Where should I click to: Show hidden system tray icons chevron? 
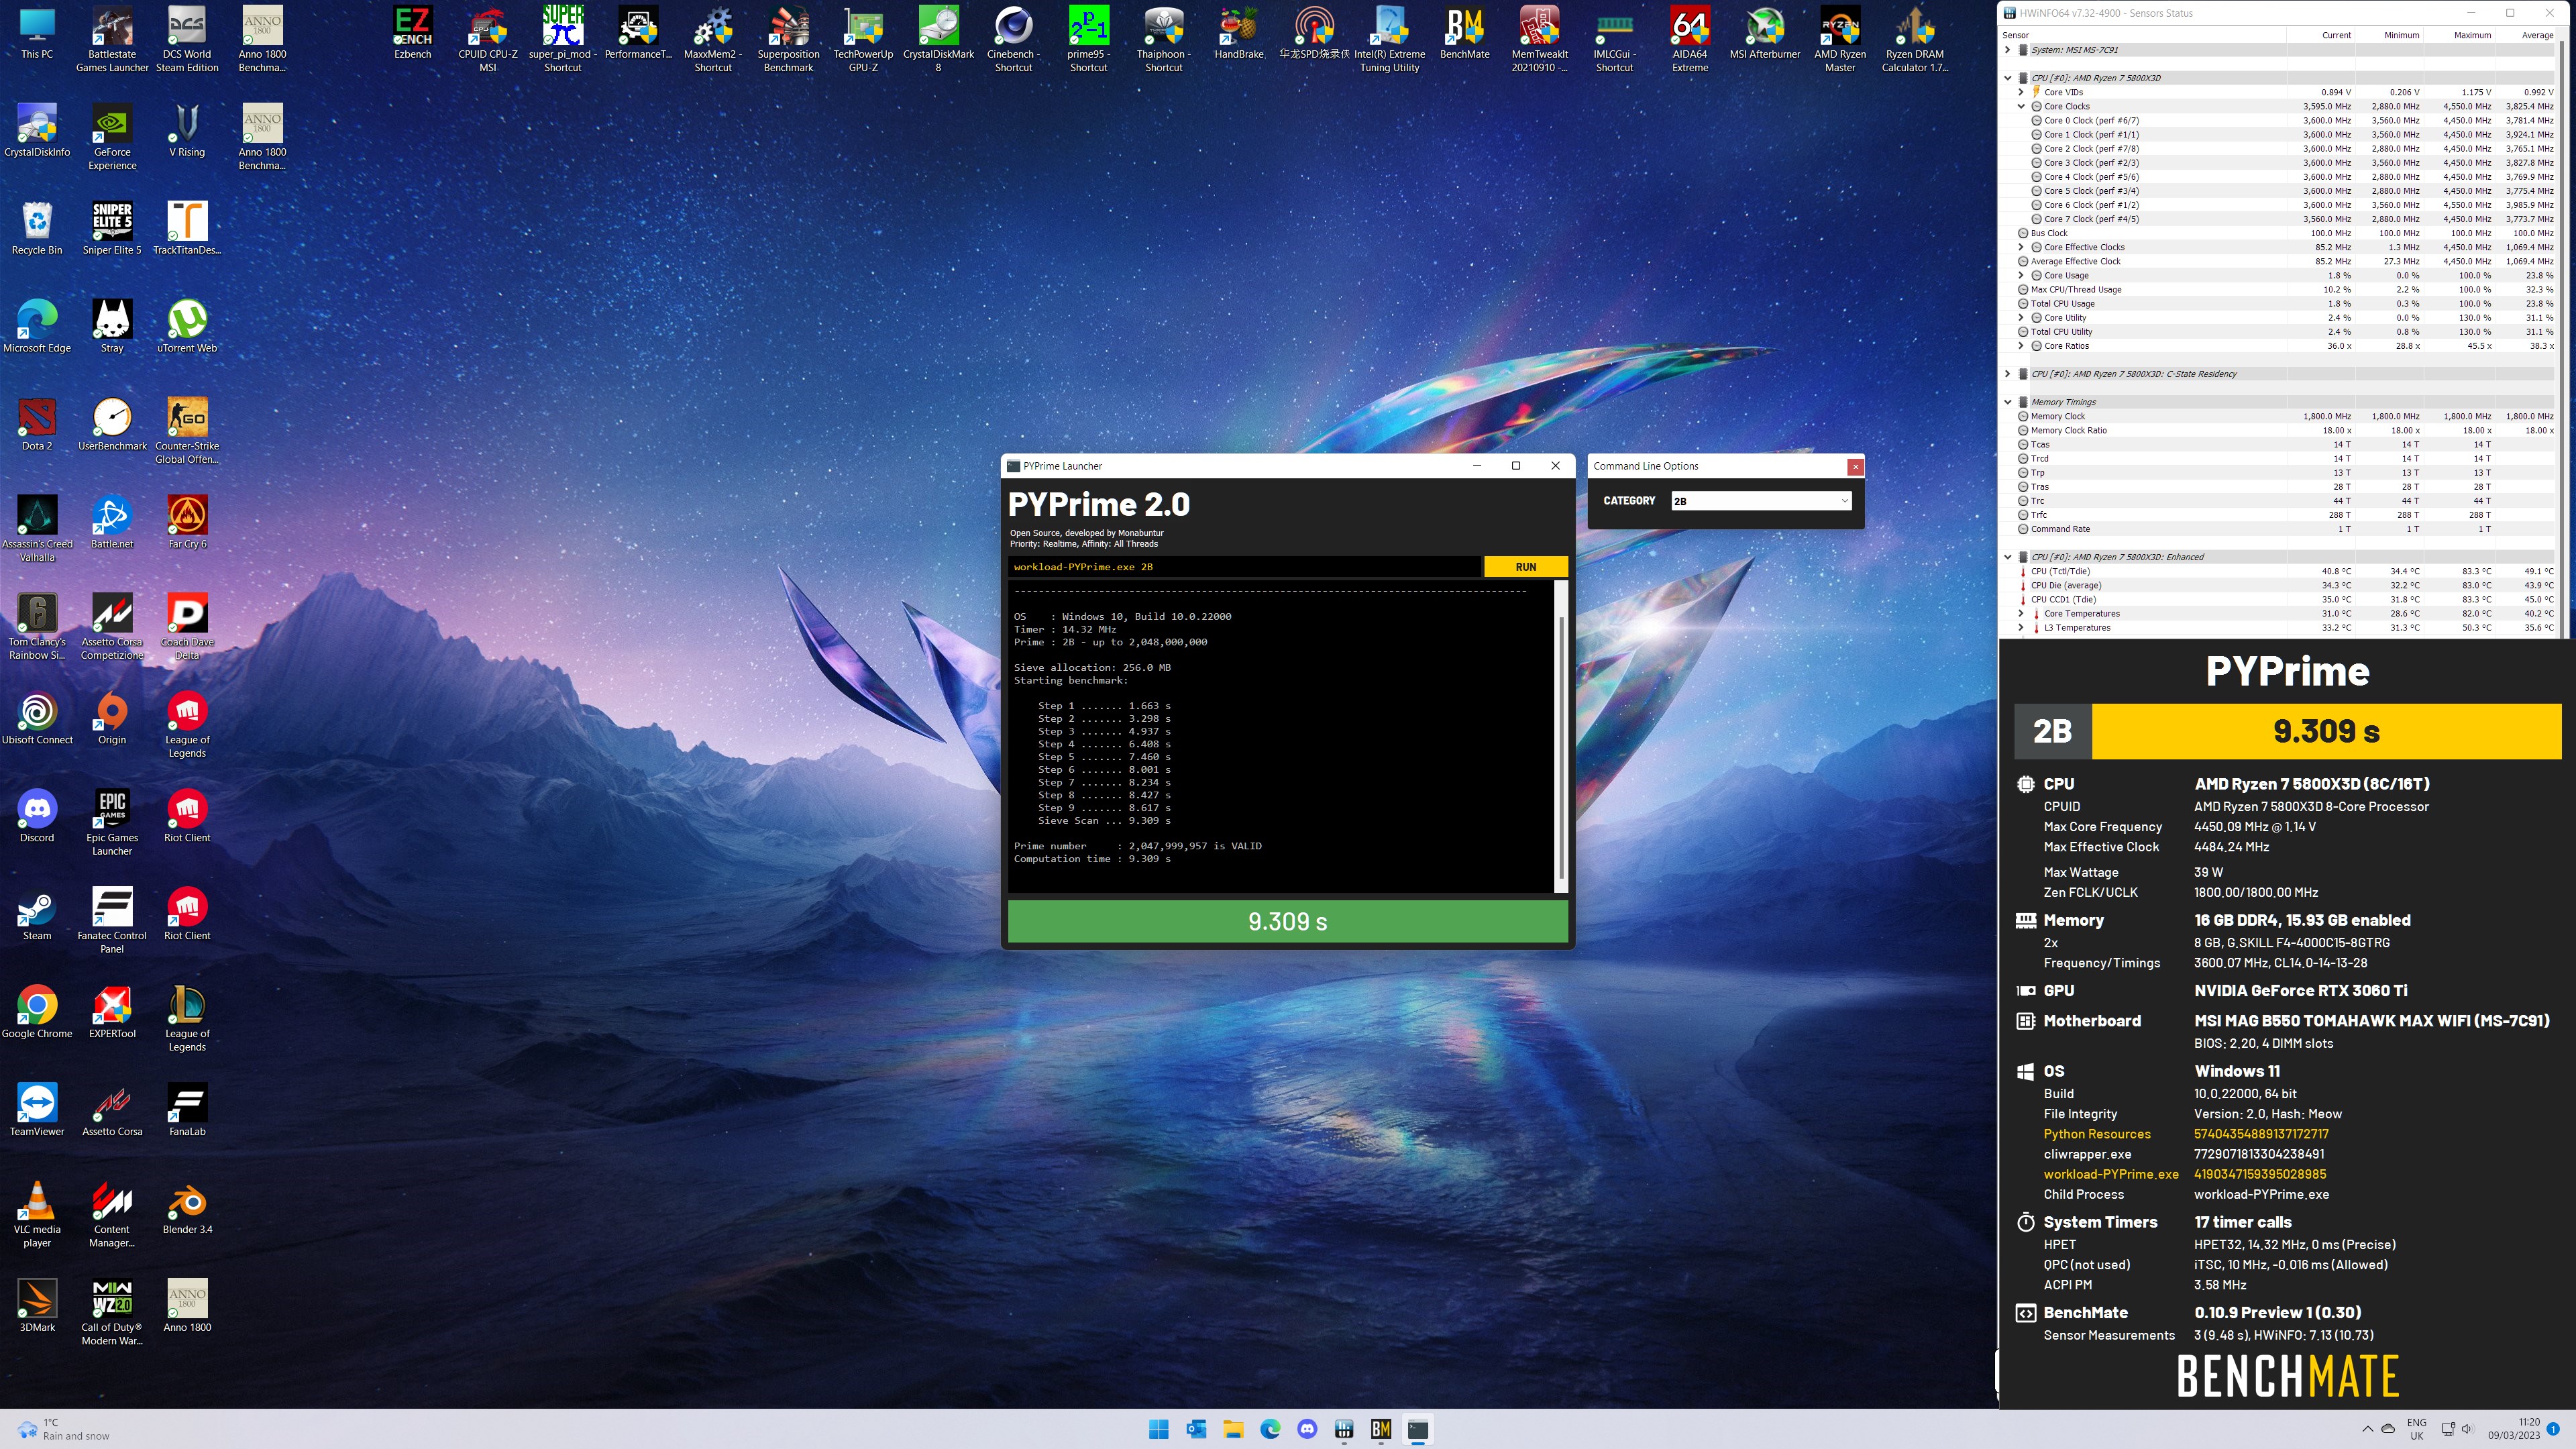[2367, 1429]
